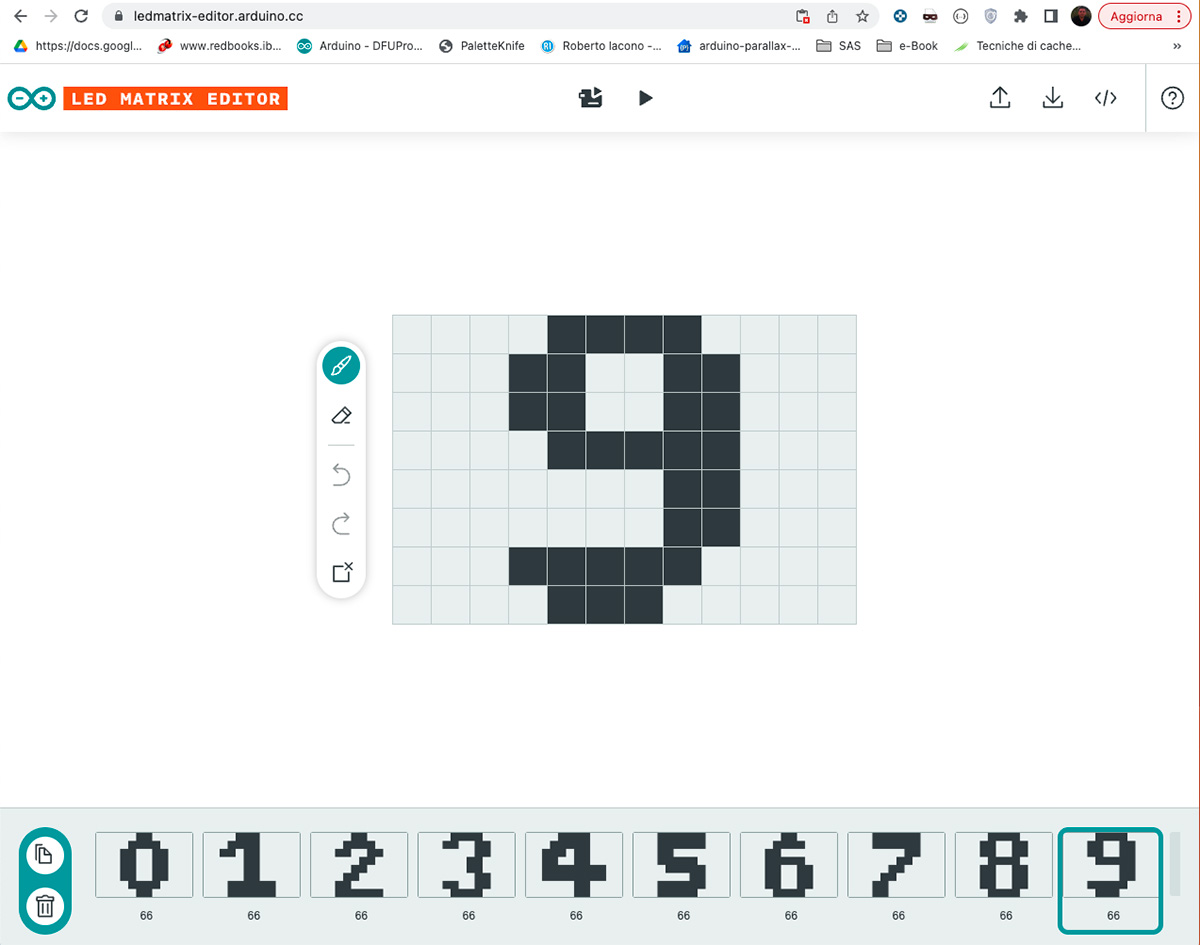Image resolution: width=1200 pixels, height=945 pixels.
Task: Edit the duration value under frame 9
Action: (x=1113, y=916)
